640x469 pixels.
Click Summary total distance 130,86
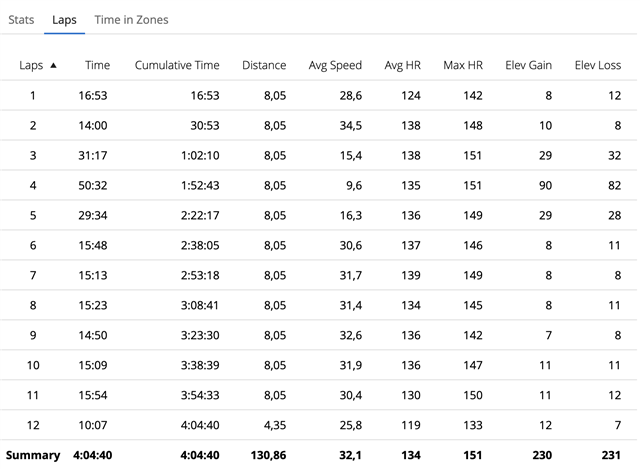268,455
